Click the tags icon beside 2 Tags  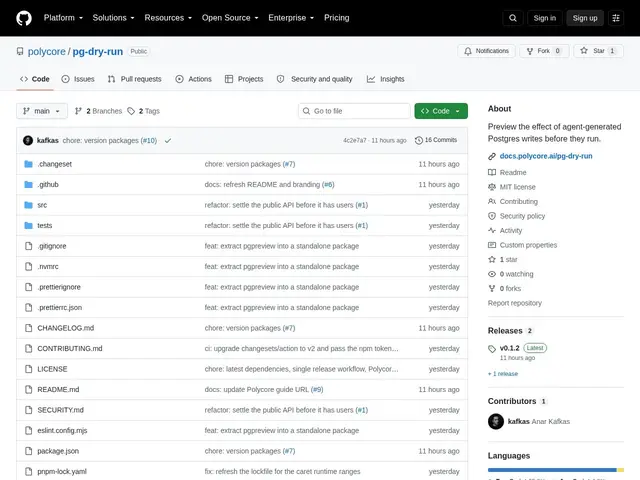pos(131,111)
